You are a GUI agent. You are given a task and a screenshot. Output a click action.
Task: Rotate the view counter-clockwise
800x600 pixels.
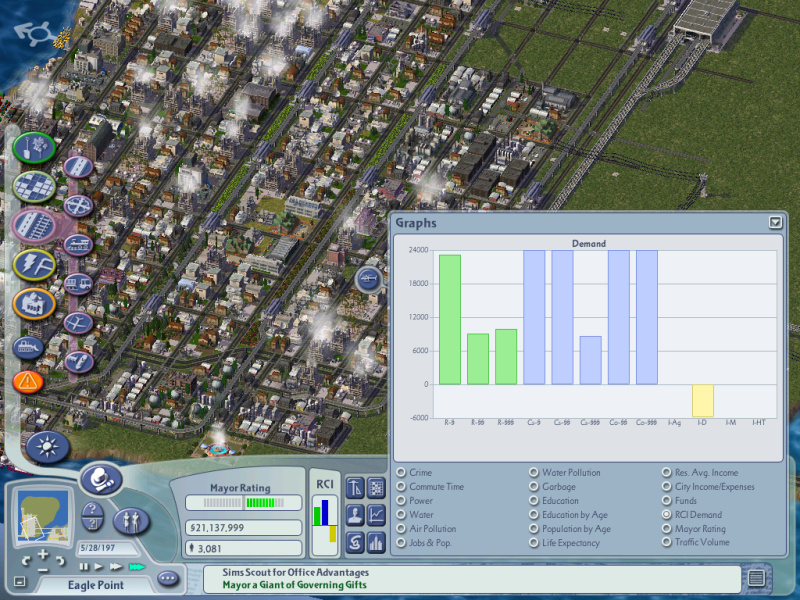click(27, 561)
